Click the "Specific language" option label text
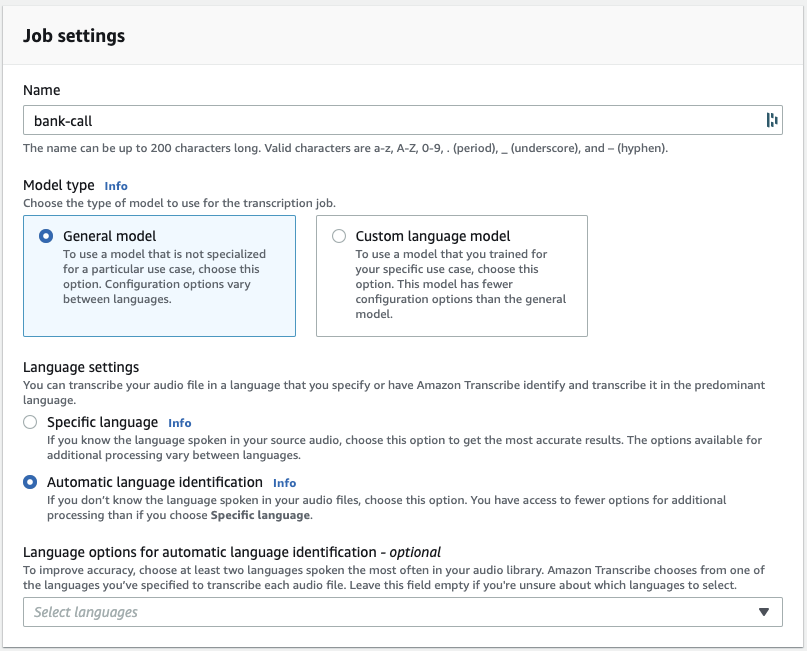This screenshot has width=807, height=651. (102, 422)
